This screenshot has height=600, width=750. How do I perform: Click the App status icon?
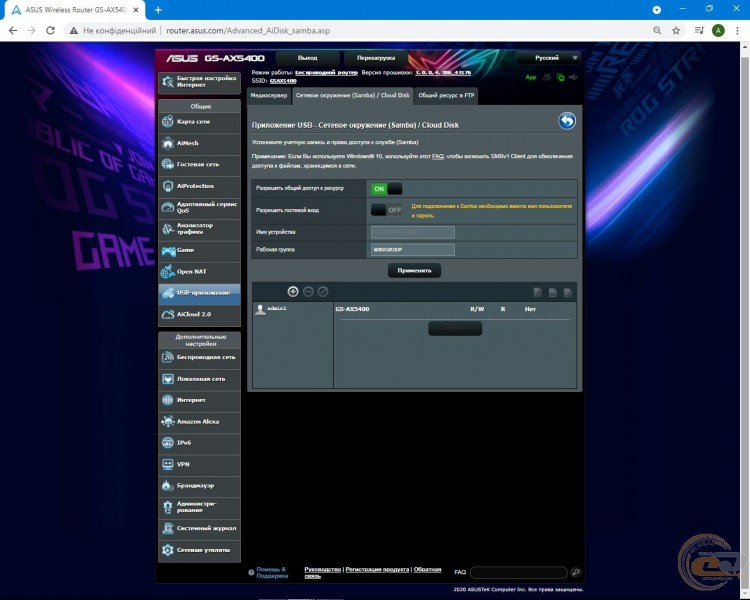coord(530,78)
